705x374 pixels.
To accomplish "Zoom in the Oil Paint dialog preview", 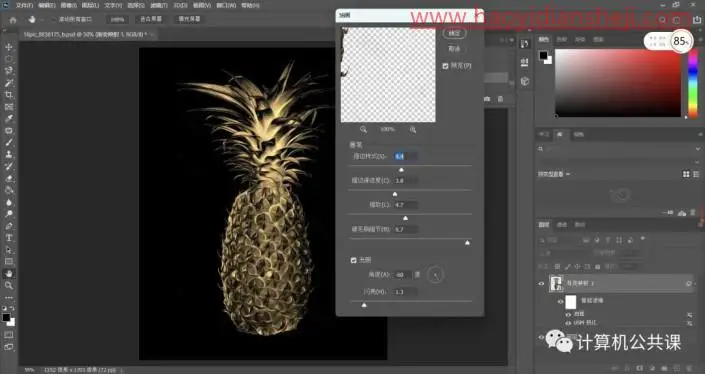I will point(413,129).
